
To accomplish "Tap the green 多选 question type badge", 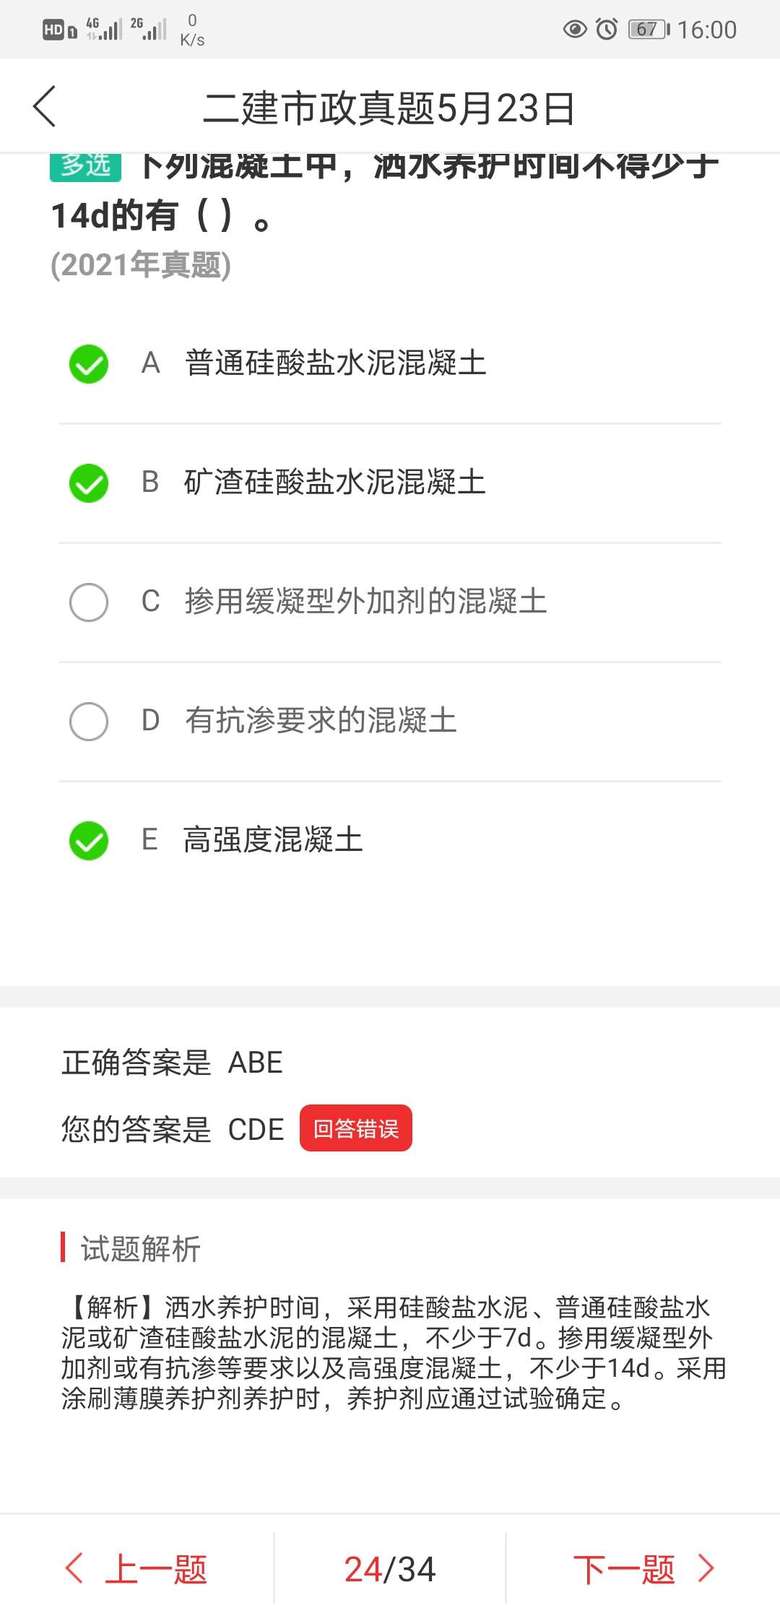I will (x=85, y=166).
